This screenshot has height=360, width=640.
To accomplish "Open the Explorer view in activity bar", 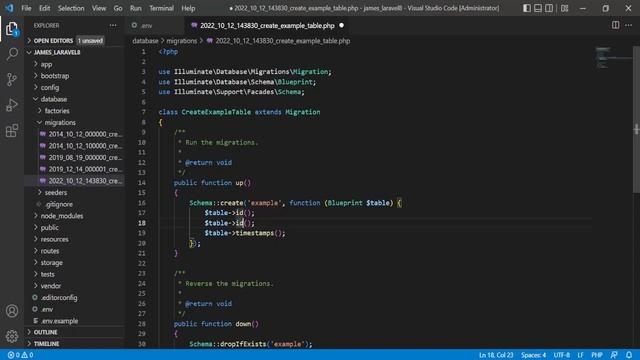I will (x=12, y=29).
